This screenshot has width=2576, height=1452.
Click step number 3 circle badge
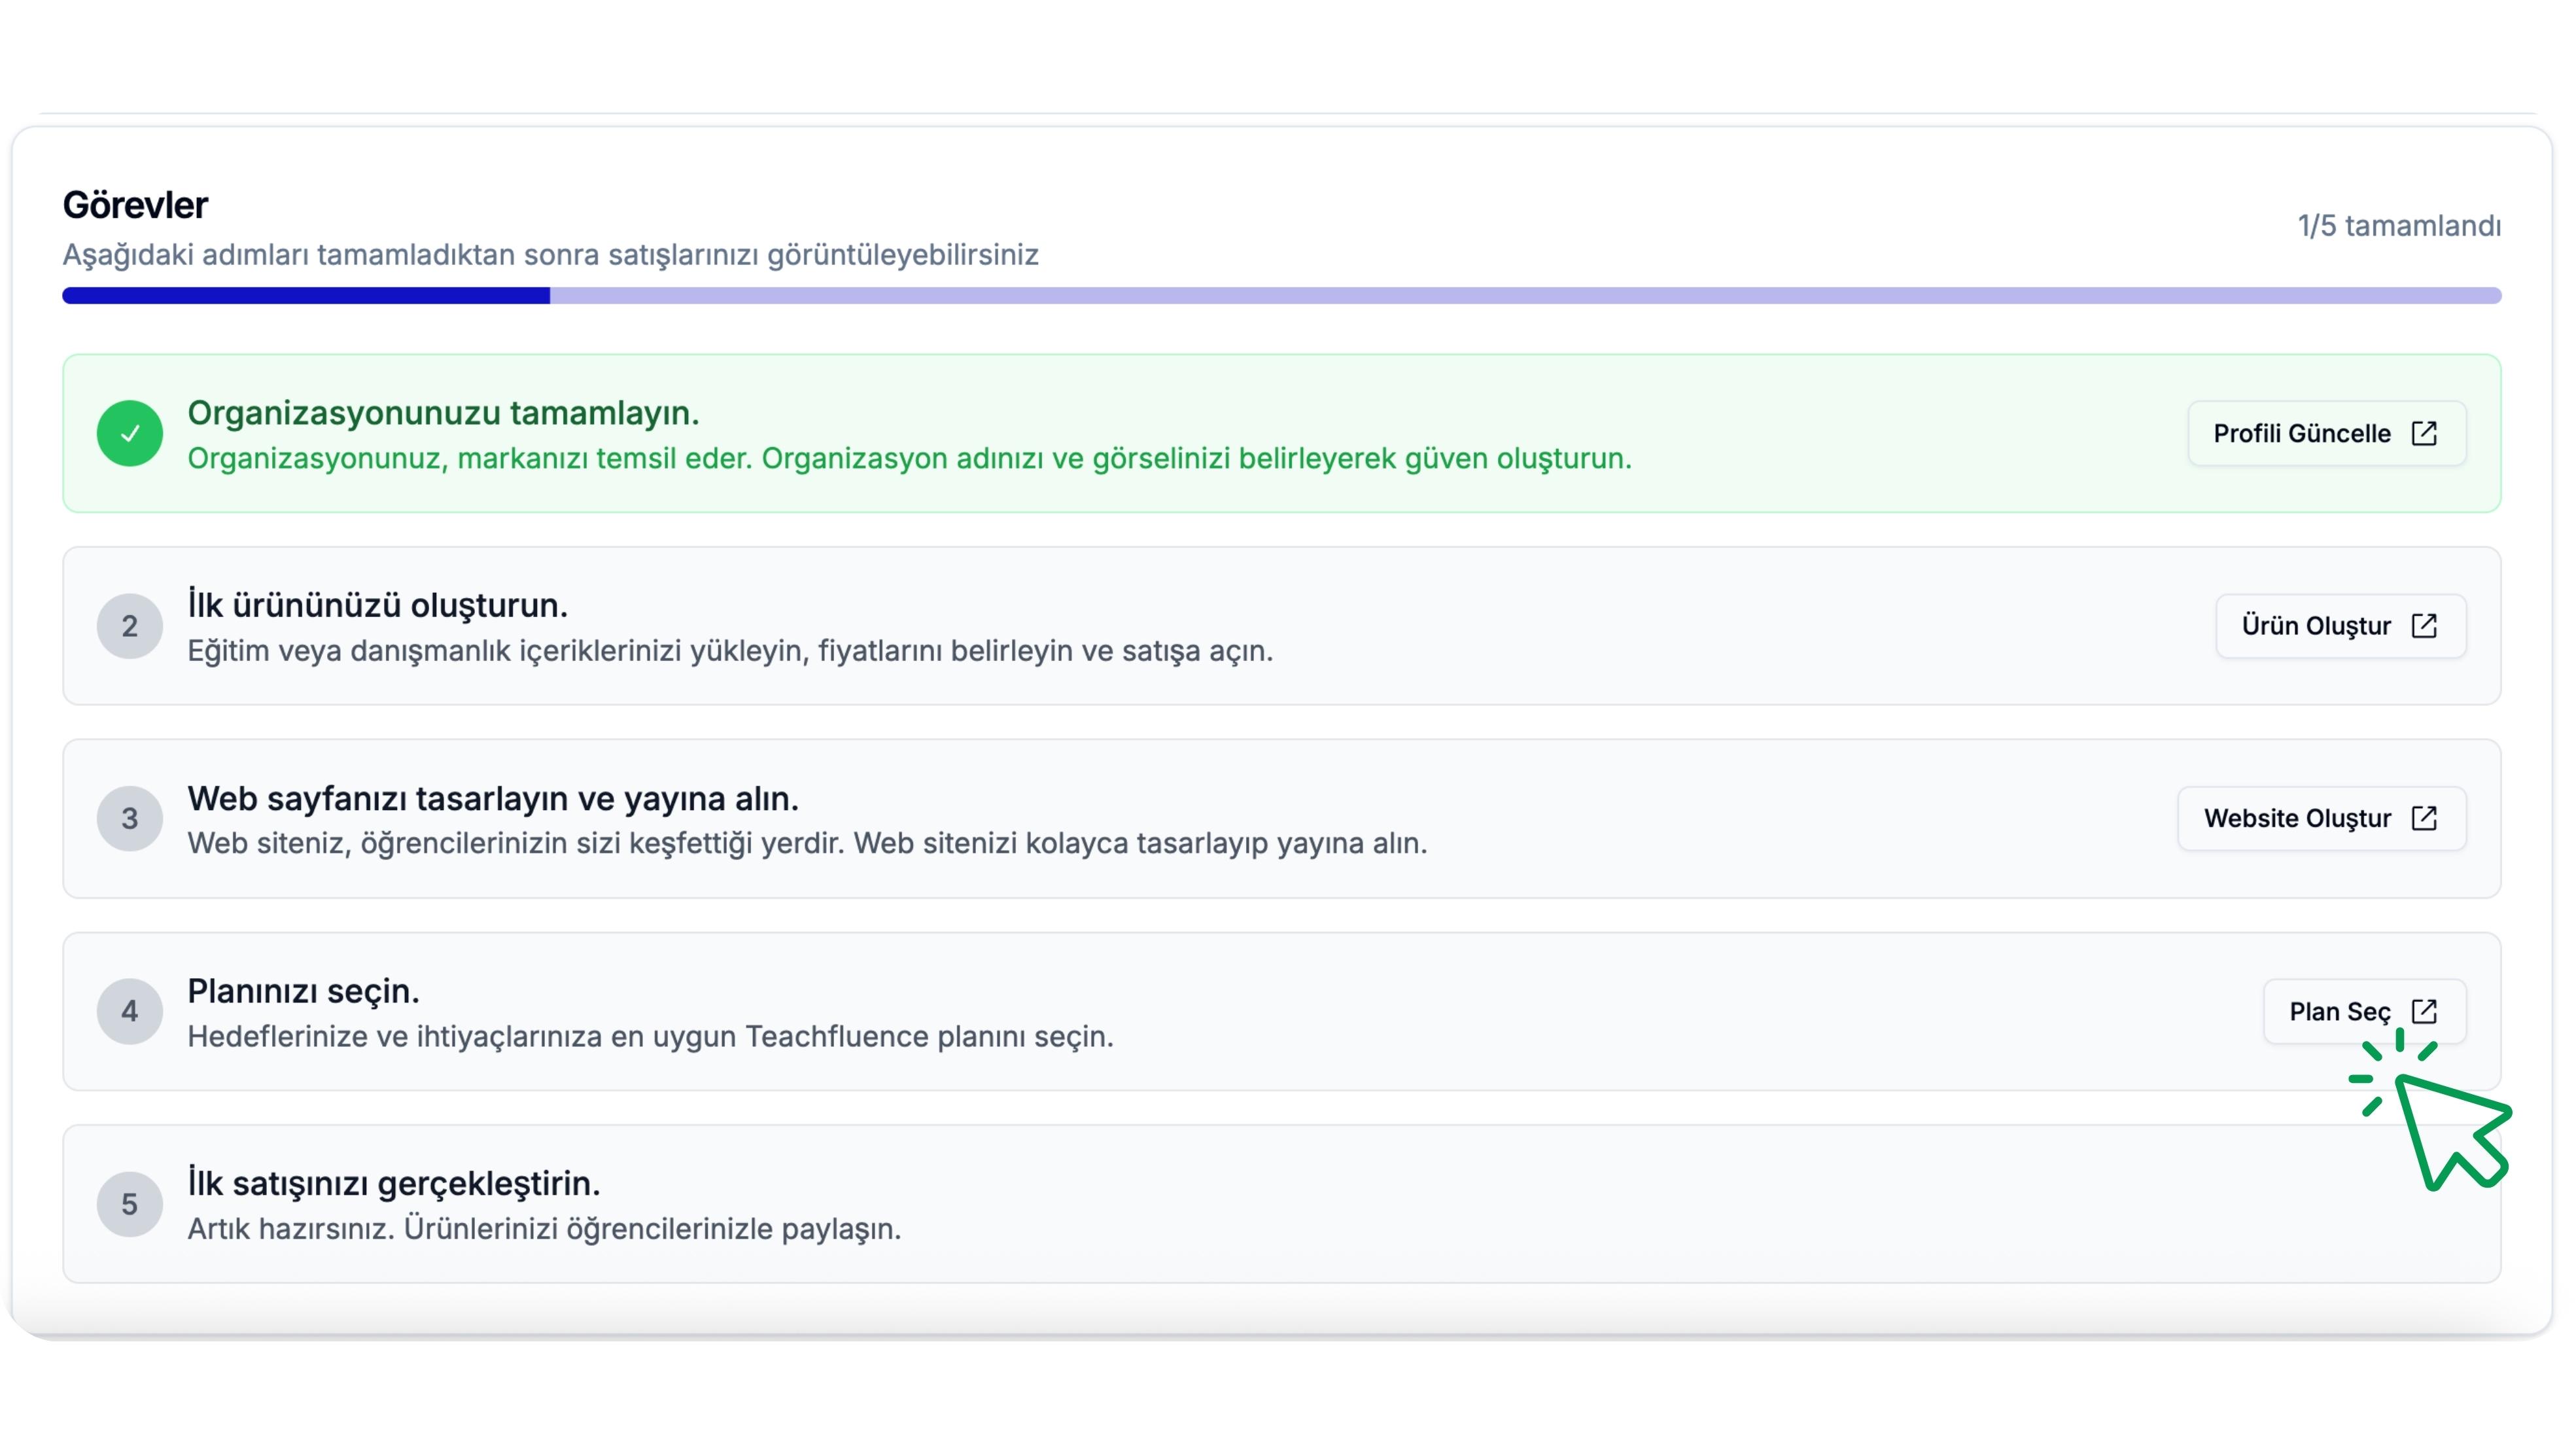[130, 818]
